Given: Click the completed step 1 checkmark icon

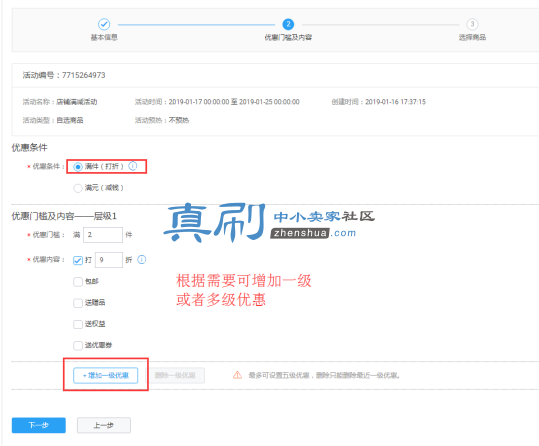Looking at the screenshot, I should click(104, 24).
